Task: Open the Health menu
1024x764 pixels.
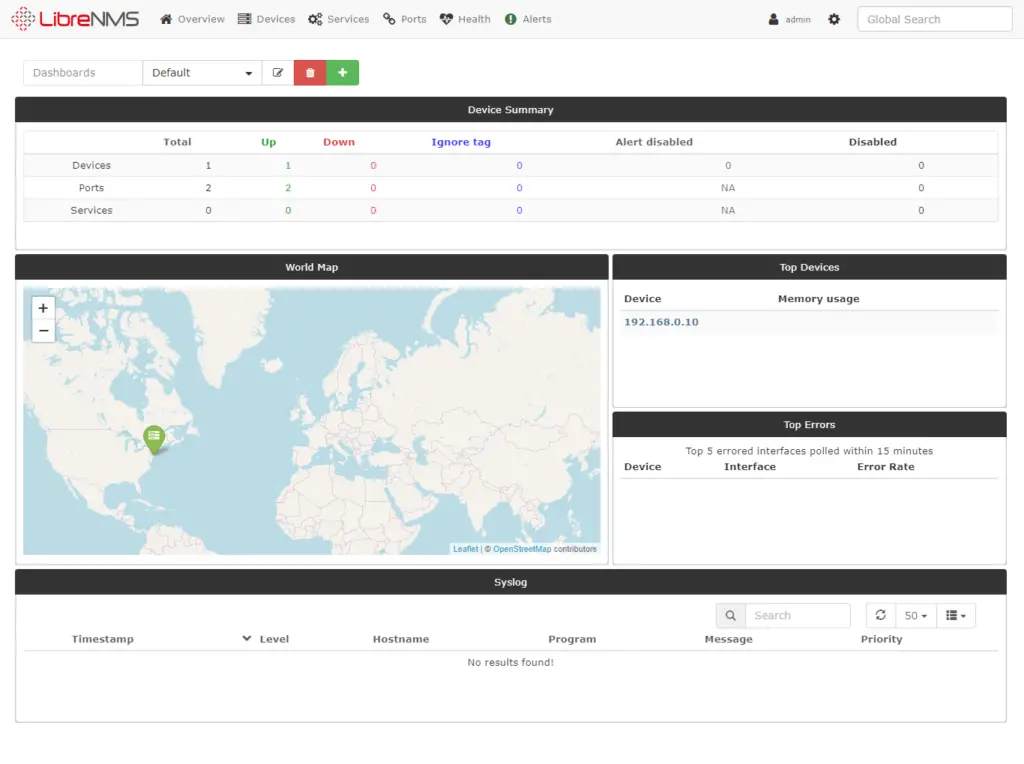Action: (465, 19)
